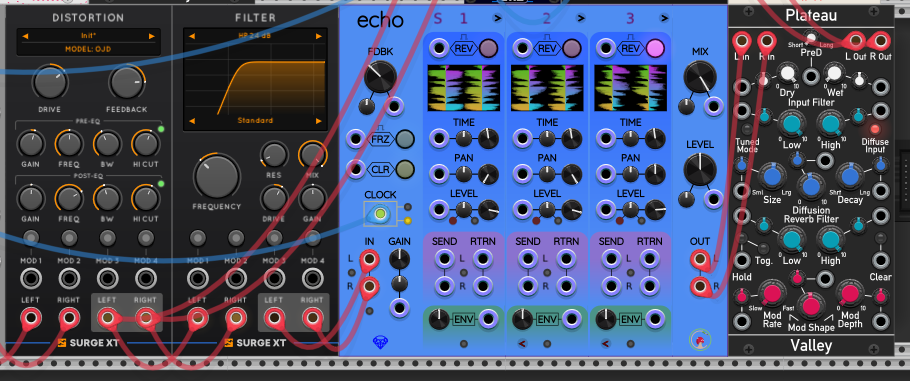910x381 pixels.
Task: Toggle tap 2 REV reverse button
Action: [x=572, y=48]
